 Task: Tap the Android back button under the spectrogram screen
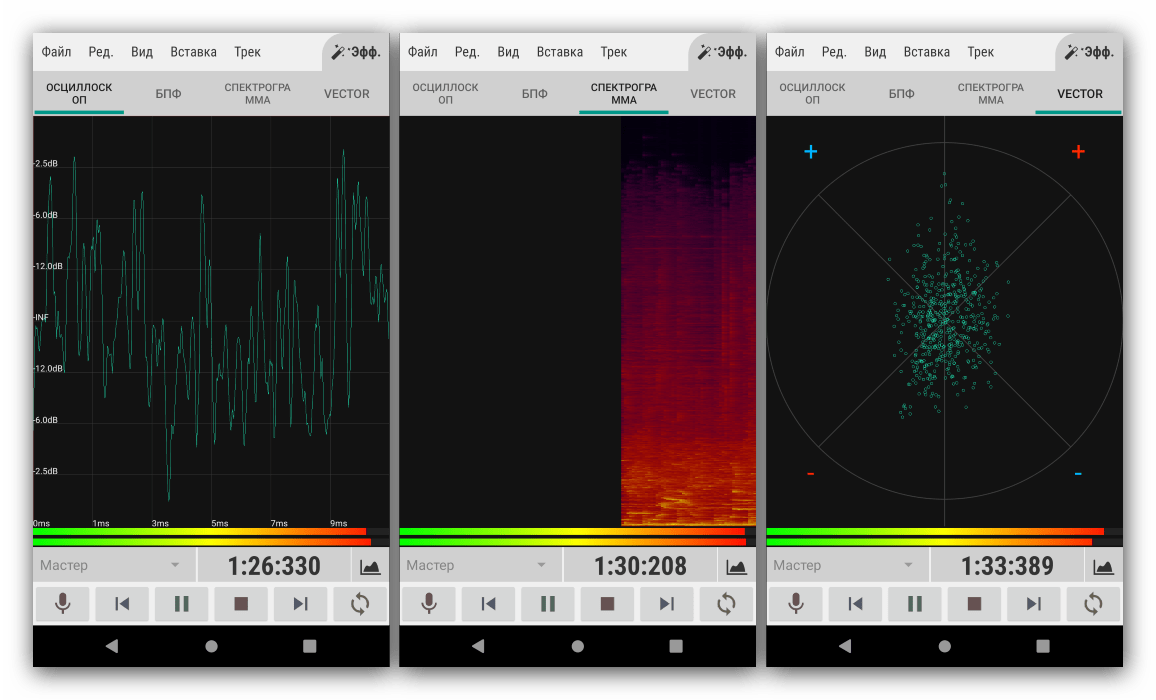(478, 647)
